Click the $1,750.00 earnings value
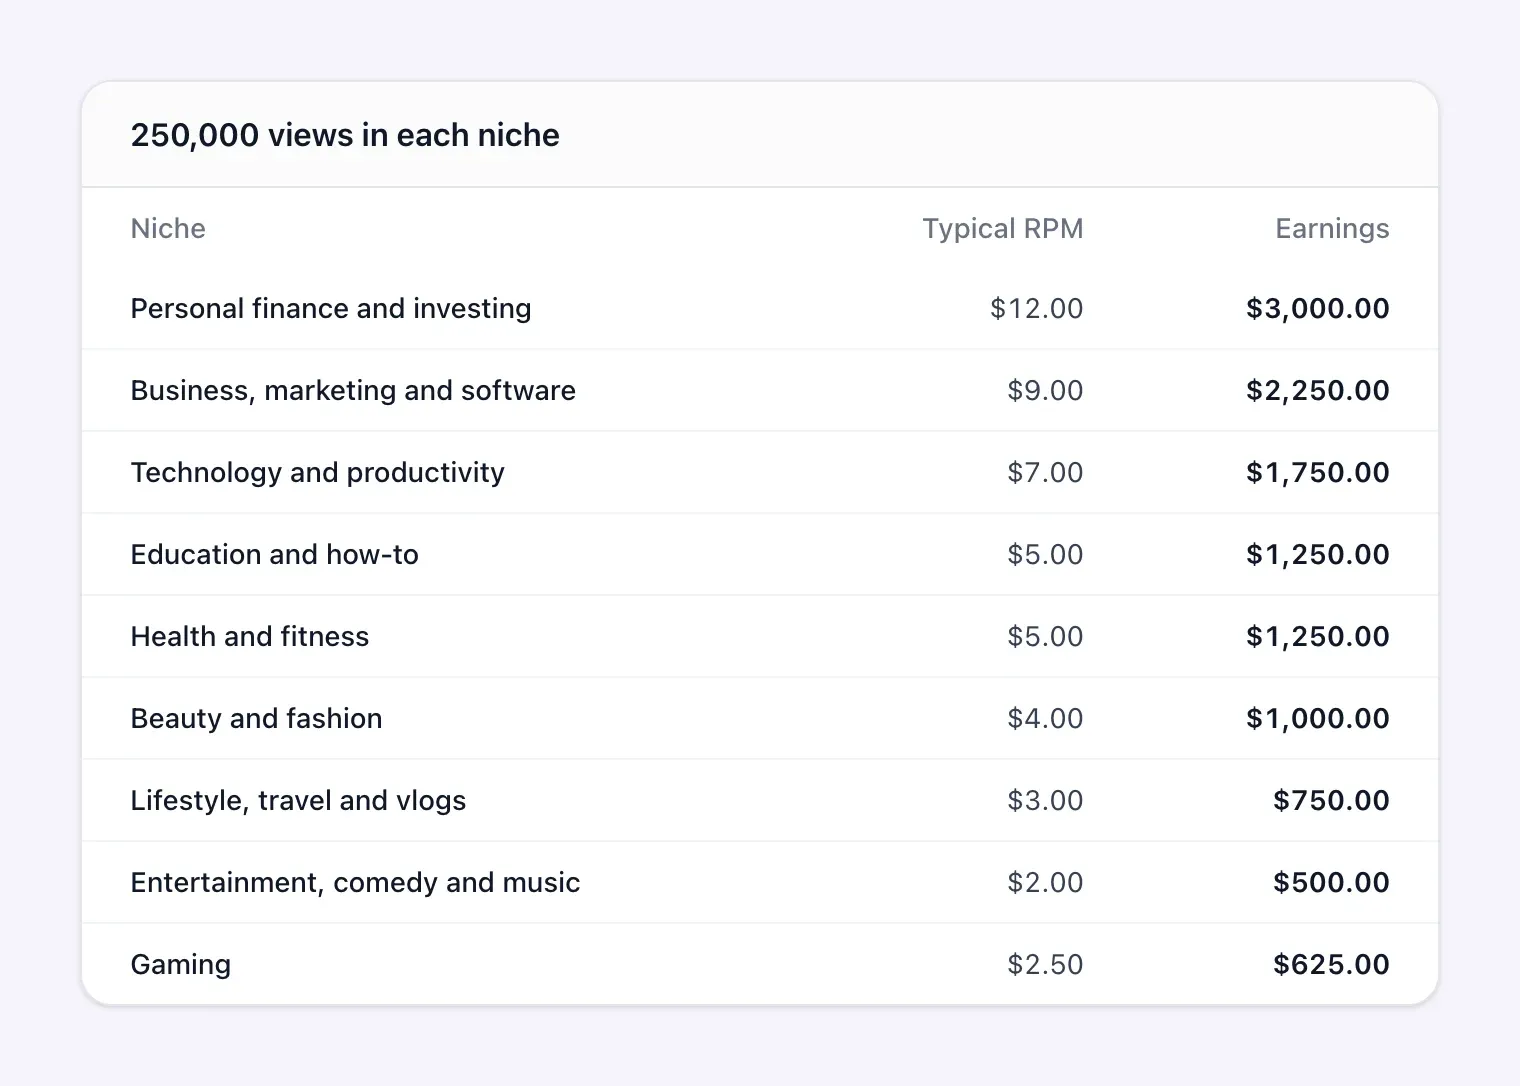This screenshot has width=1520, height=1086. tap(1317, 472)
